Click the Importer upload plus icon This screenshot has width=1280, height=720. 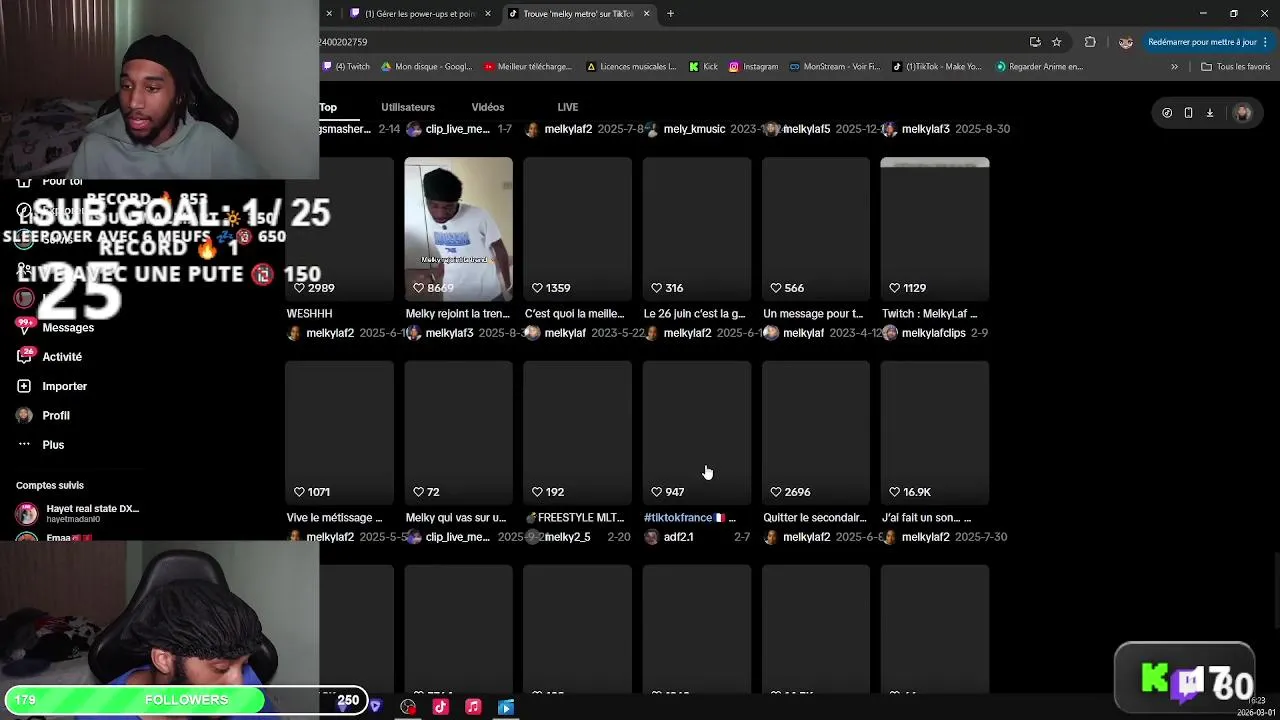[24, 386]
